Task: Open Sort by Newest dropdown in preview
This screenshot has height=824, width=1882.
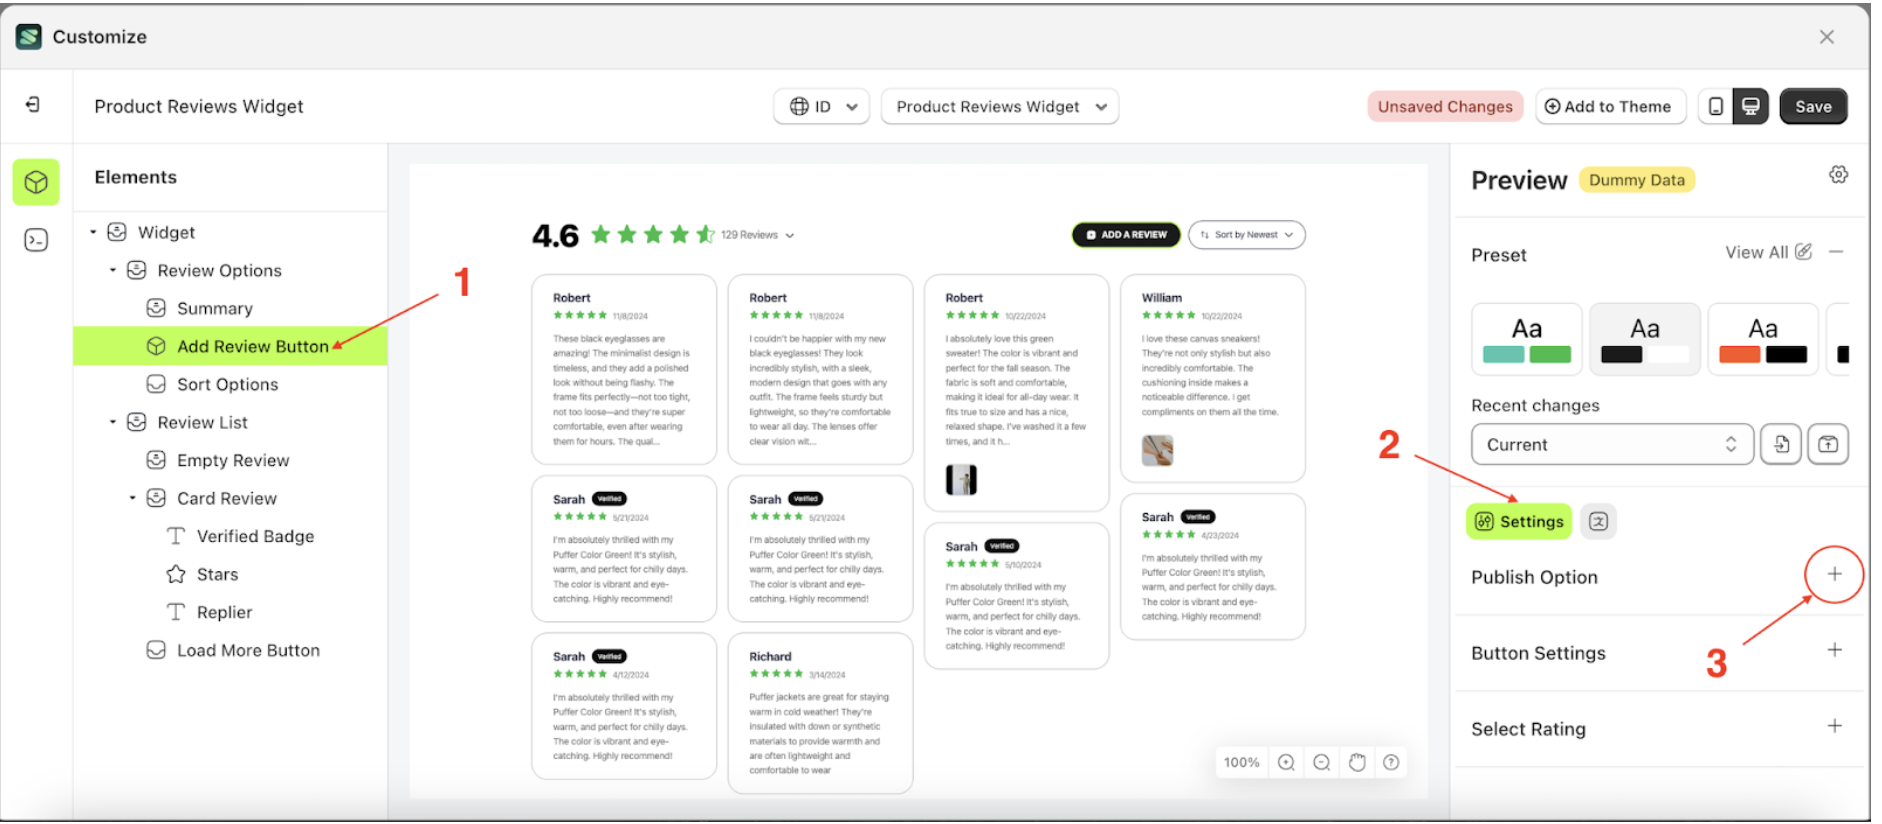Action: click(1246, 235)
